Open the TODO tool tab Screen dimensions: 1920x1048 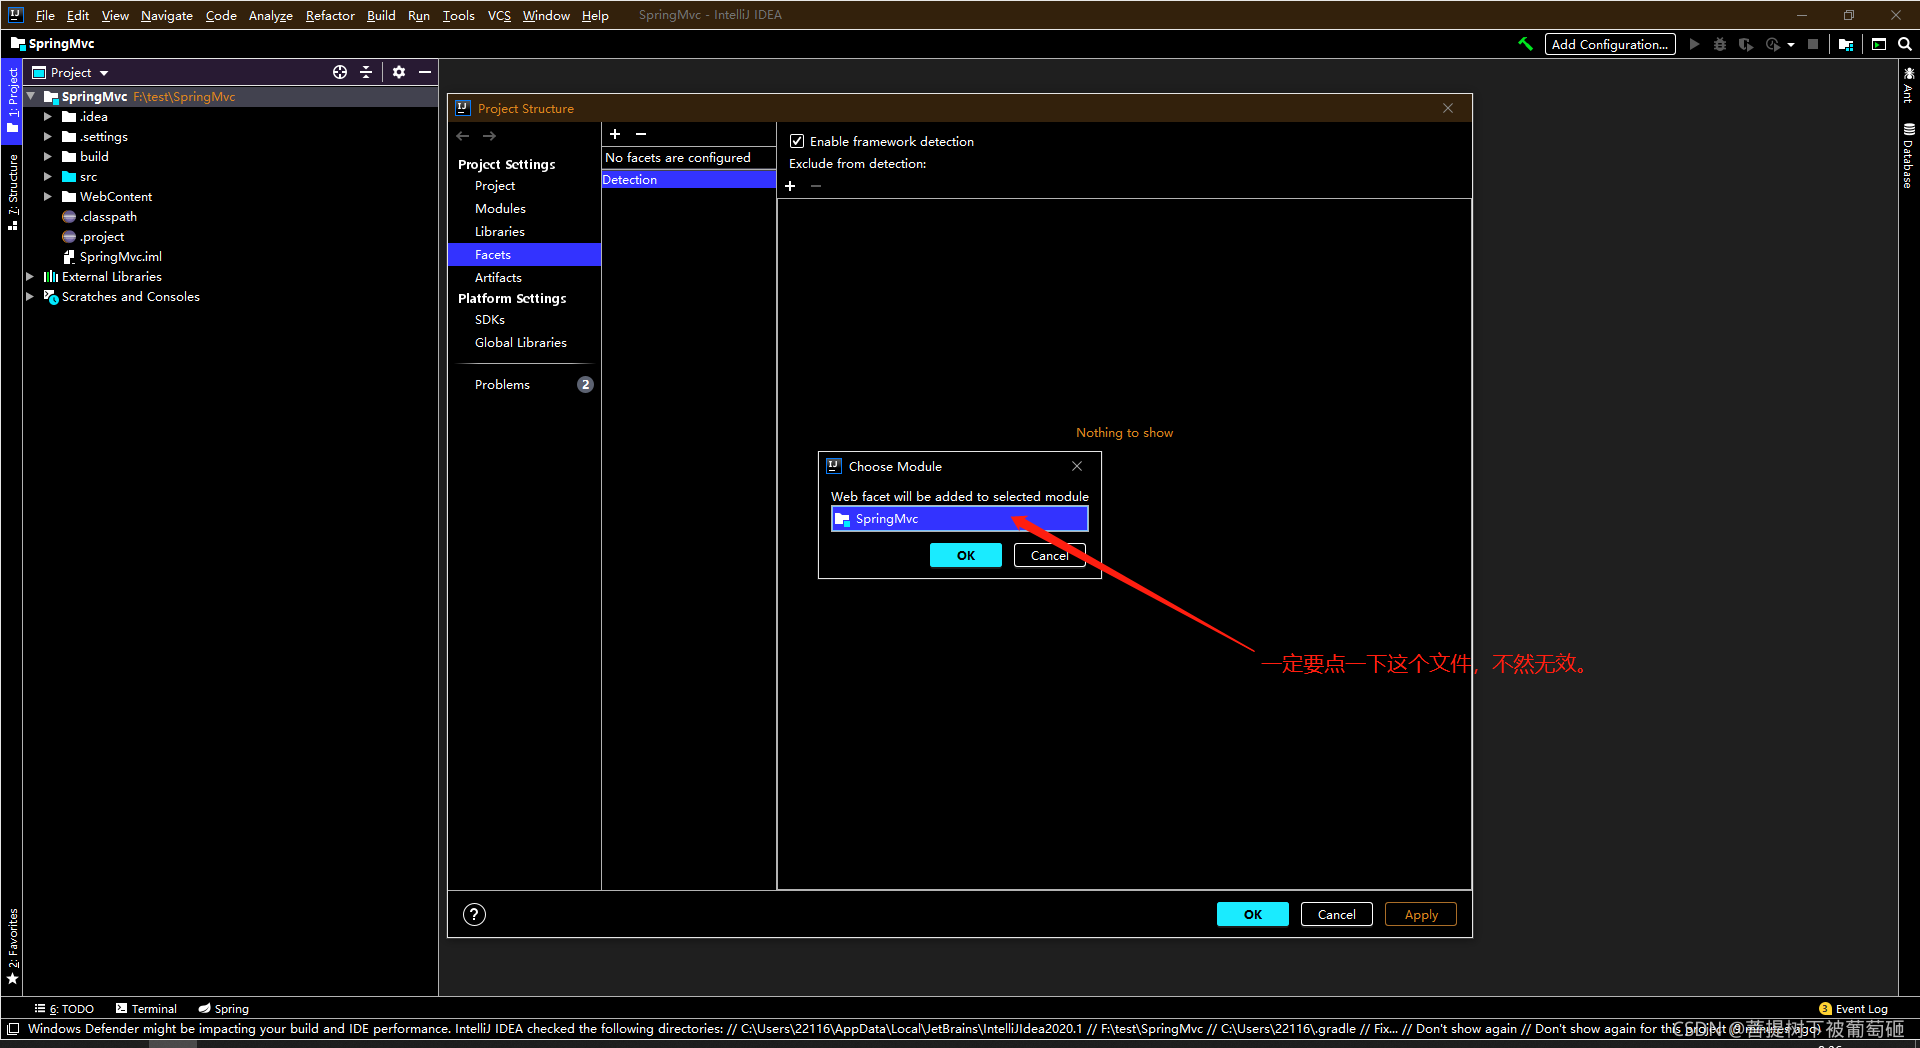tap(64, 1009)
